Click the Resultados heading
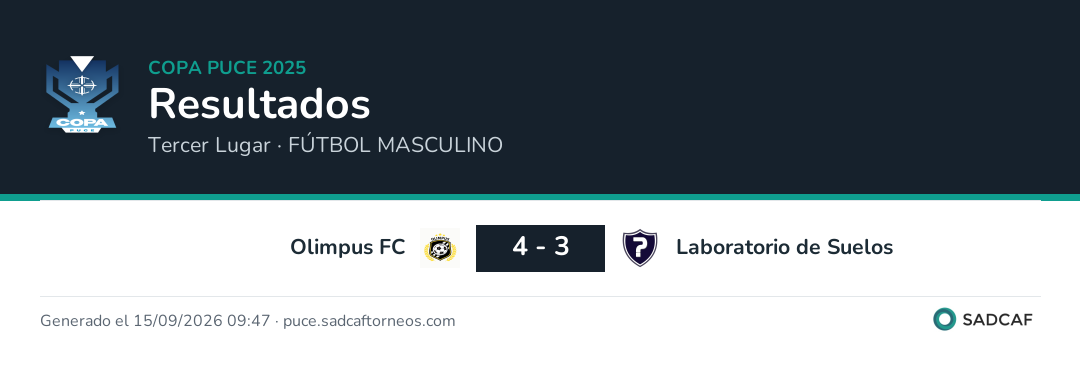 [x=260, y=105]
